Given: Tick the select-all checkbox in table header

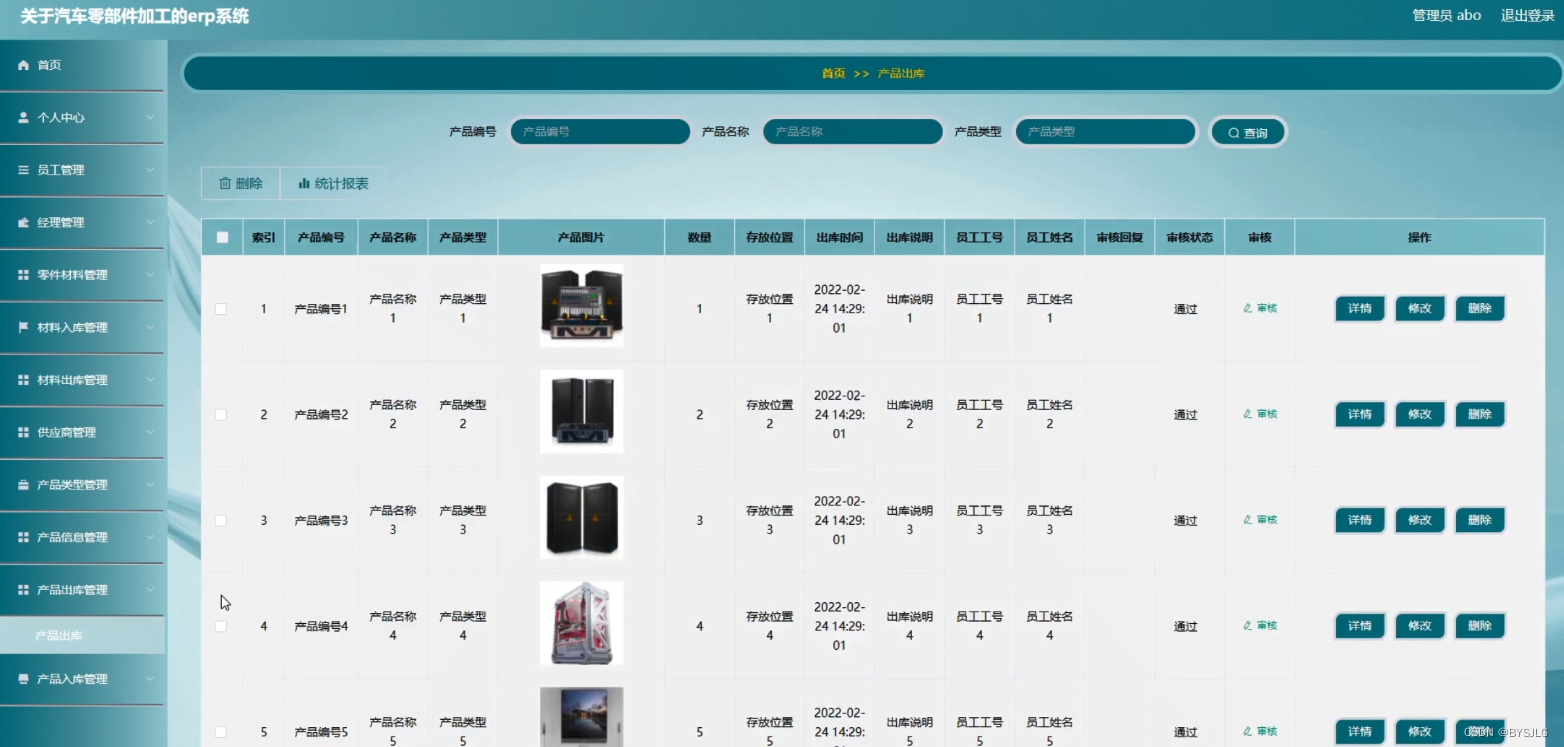Looking at the screenshot, I should [x=222, y=238].
